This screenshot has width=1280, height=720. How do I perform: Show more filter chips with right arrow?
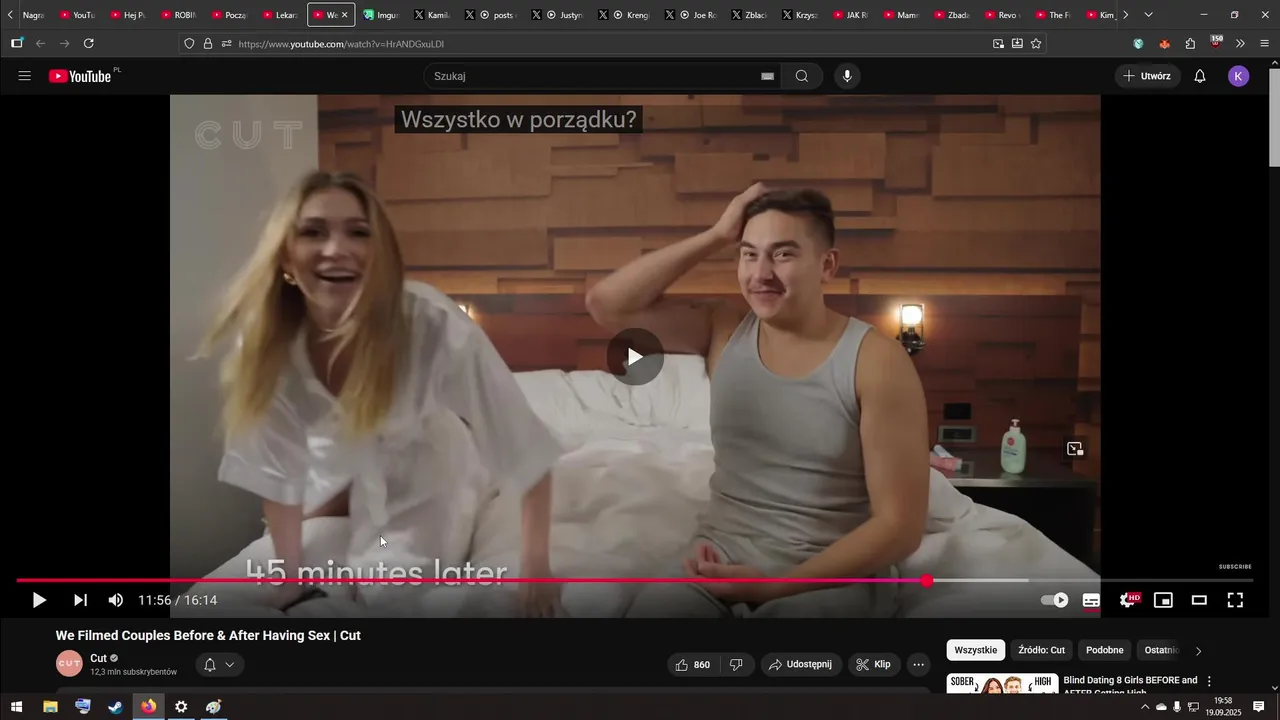[x=1198, y=651]
